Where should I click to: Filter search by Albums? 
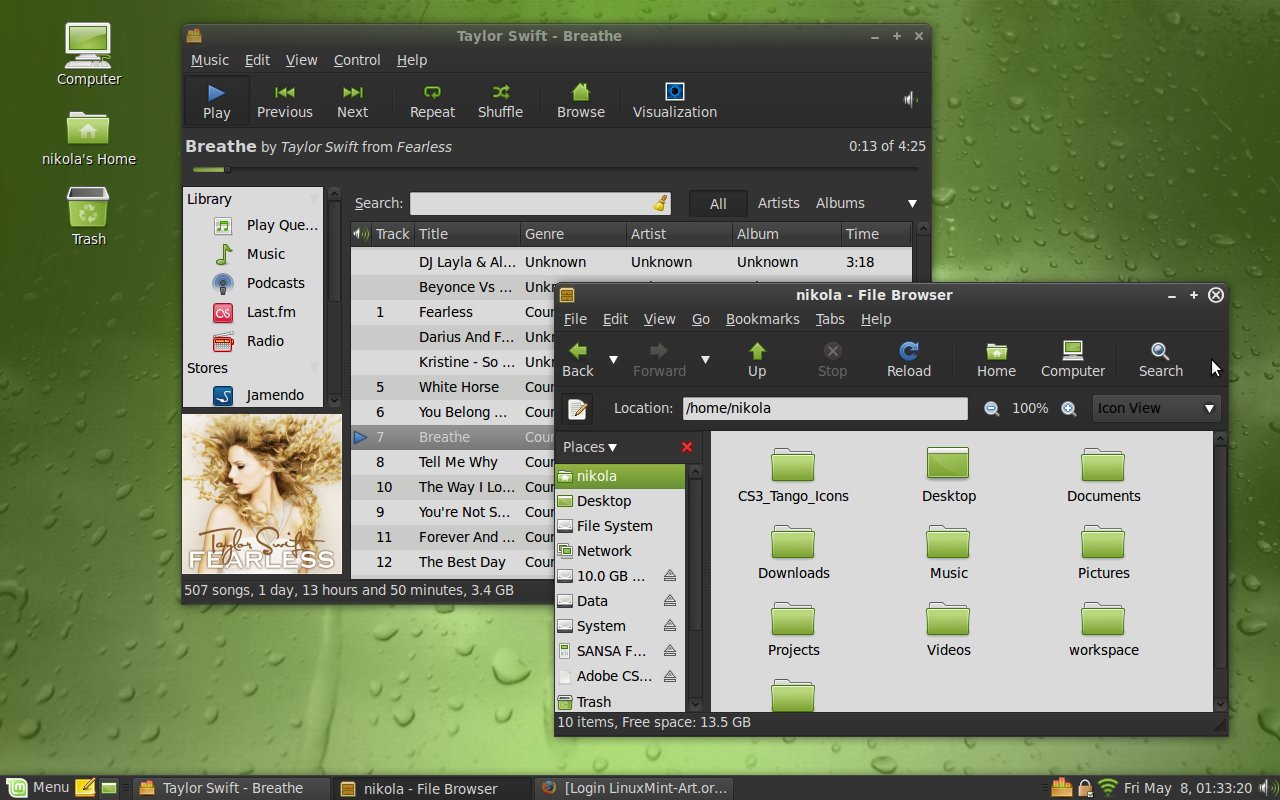tap(840, 203)
